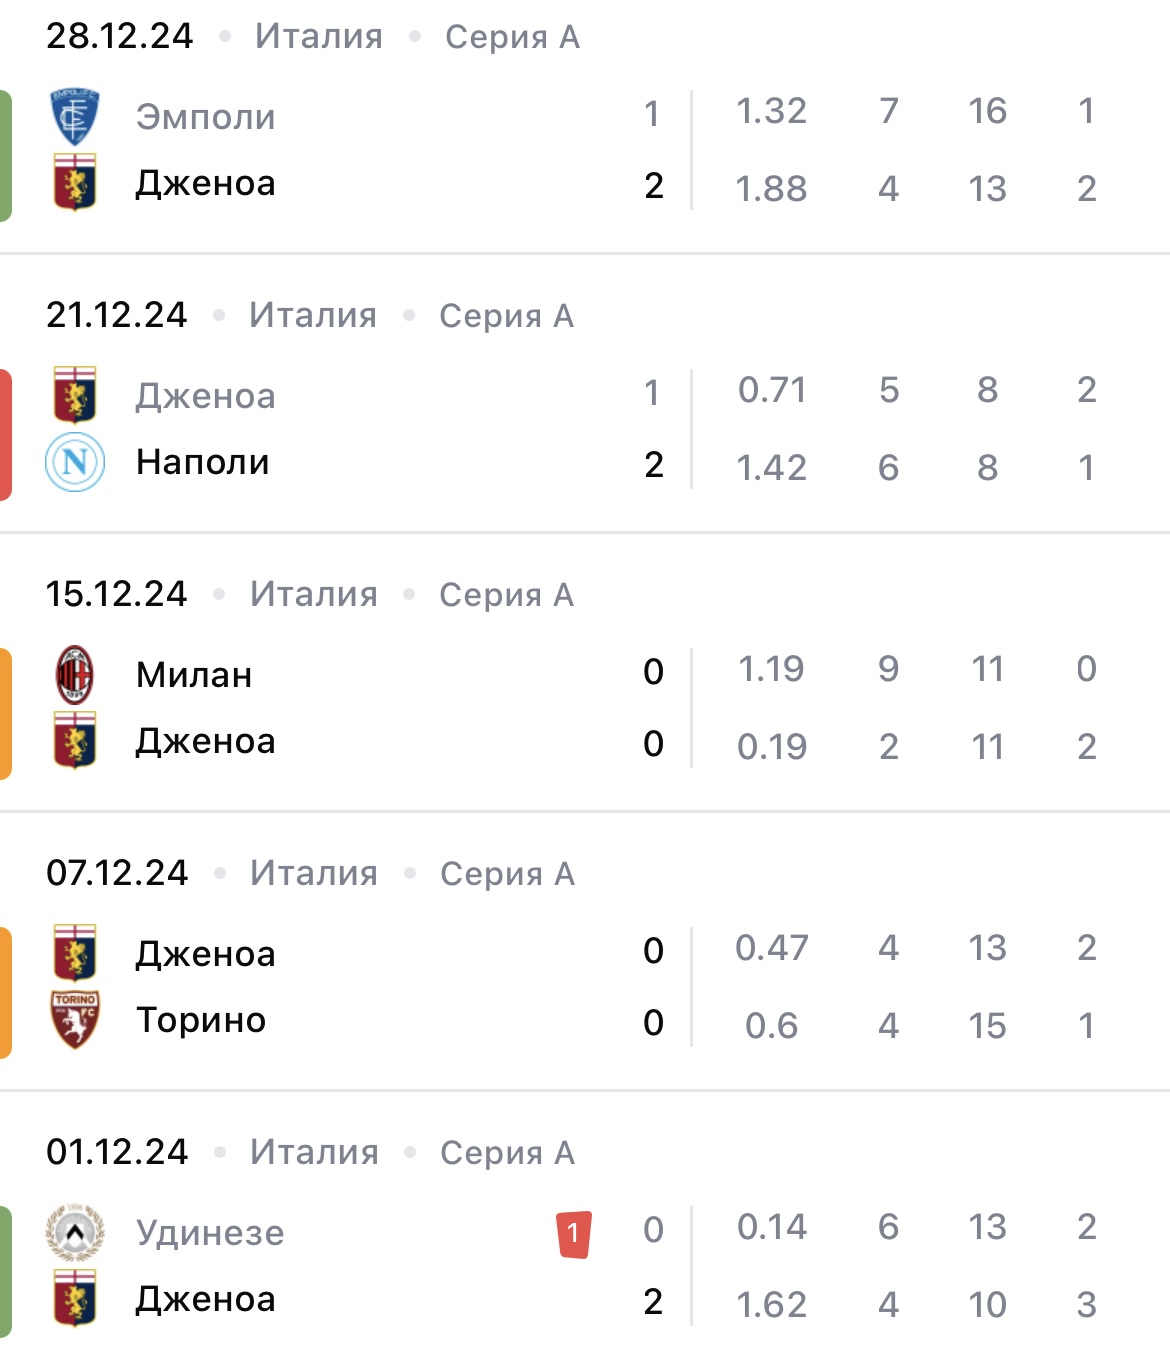Click Серия А label for 28.12.24 match
1170x1355 pixels.
click(512, 37)
